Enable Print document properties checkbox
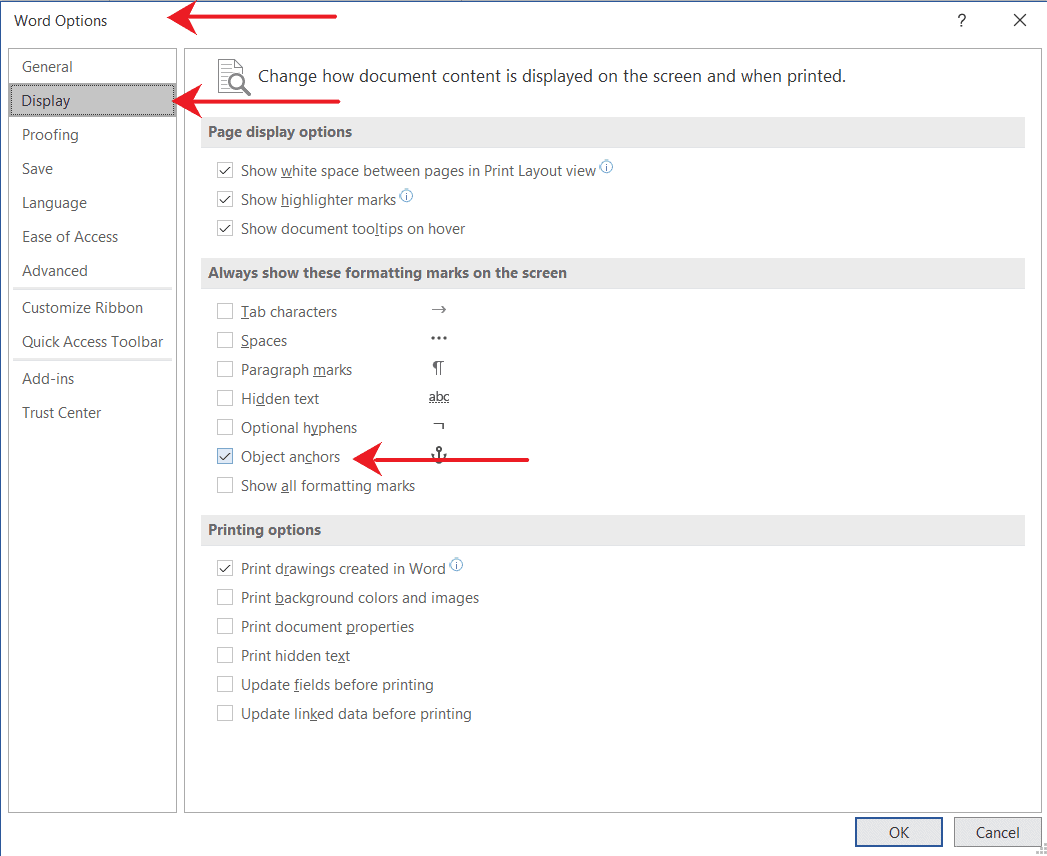The width and height of the screenshot is (1047, 856). point(225,627)
